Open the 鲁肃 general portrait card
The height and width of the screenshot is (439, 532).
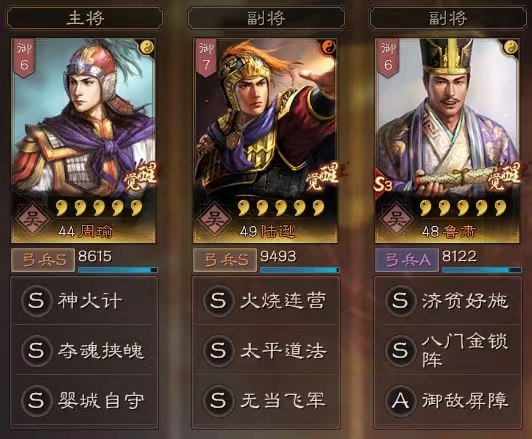(x=447, y=141)
